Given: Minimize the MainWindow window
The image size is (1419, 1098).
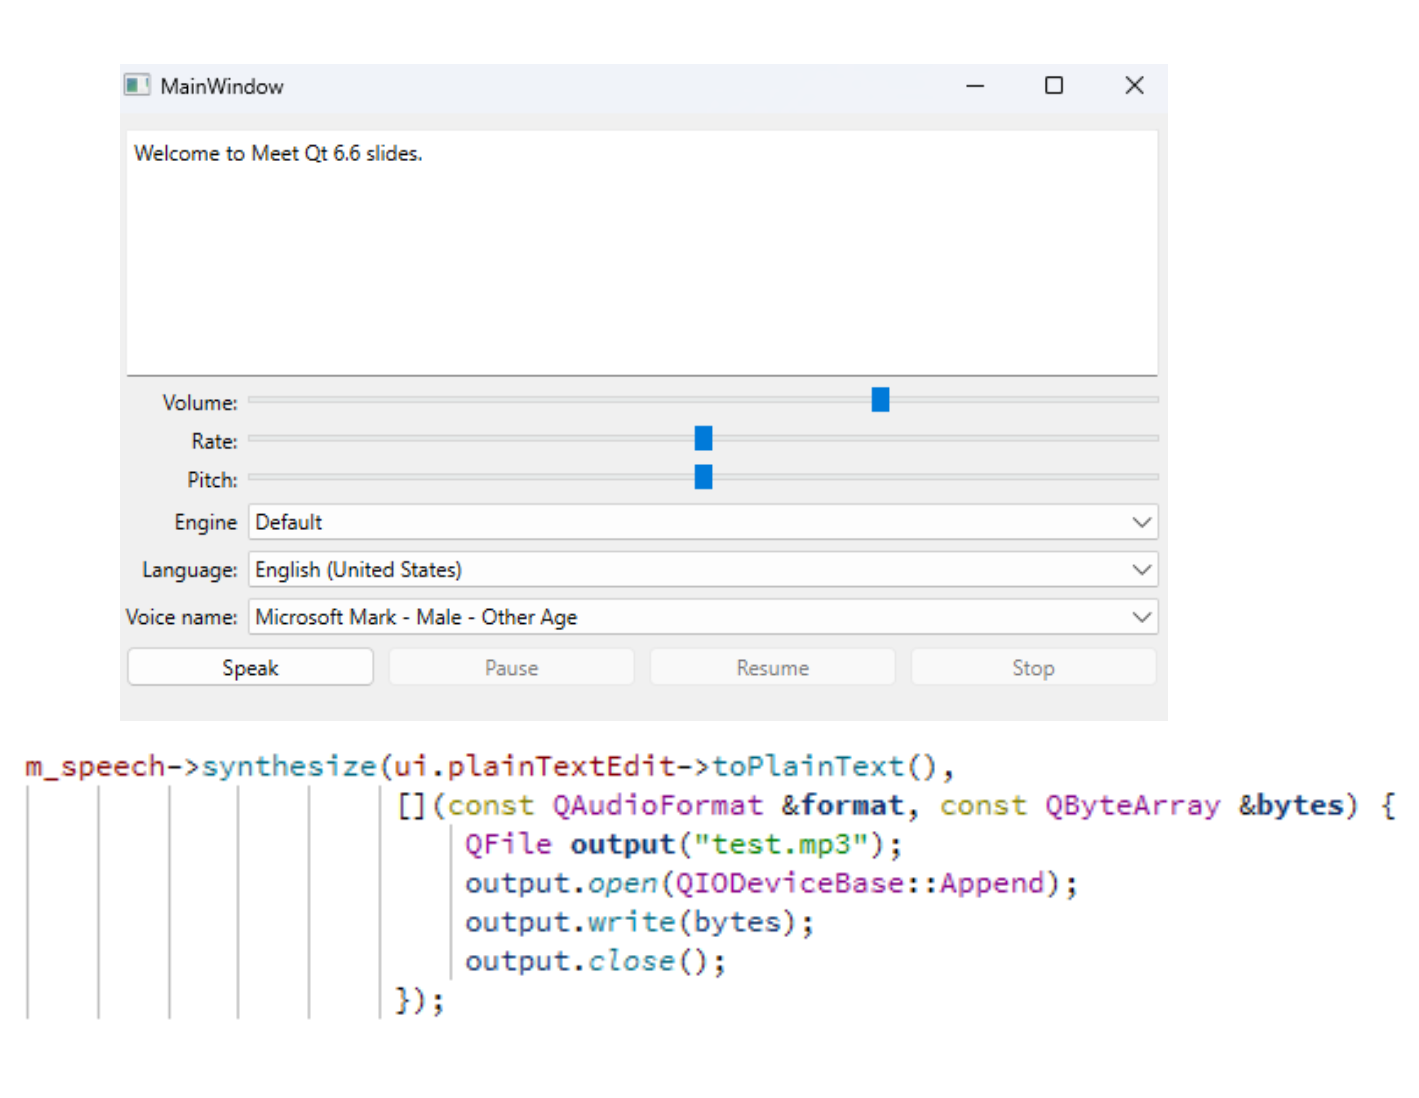Looking at the screenshot, I should click(x=975, y=86).
